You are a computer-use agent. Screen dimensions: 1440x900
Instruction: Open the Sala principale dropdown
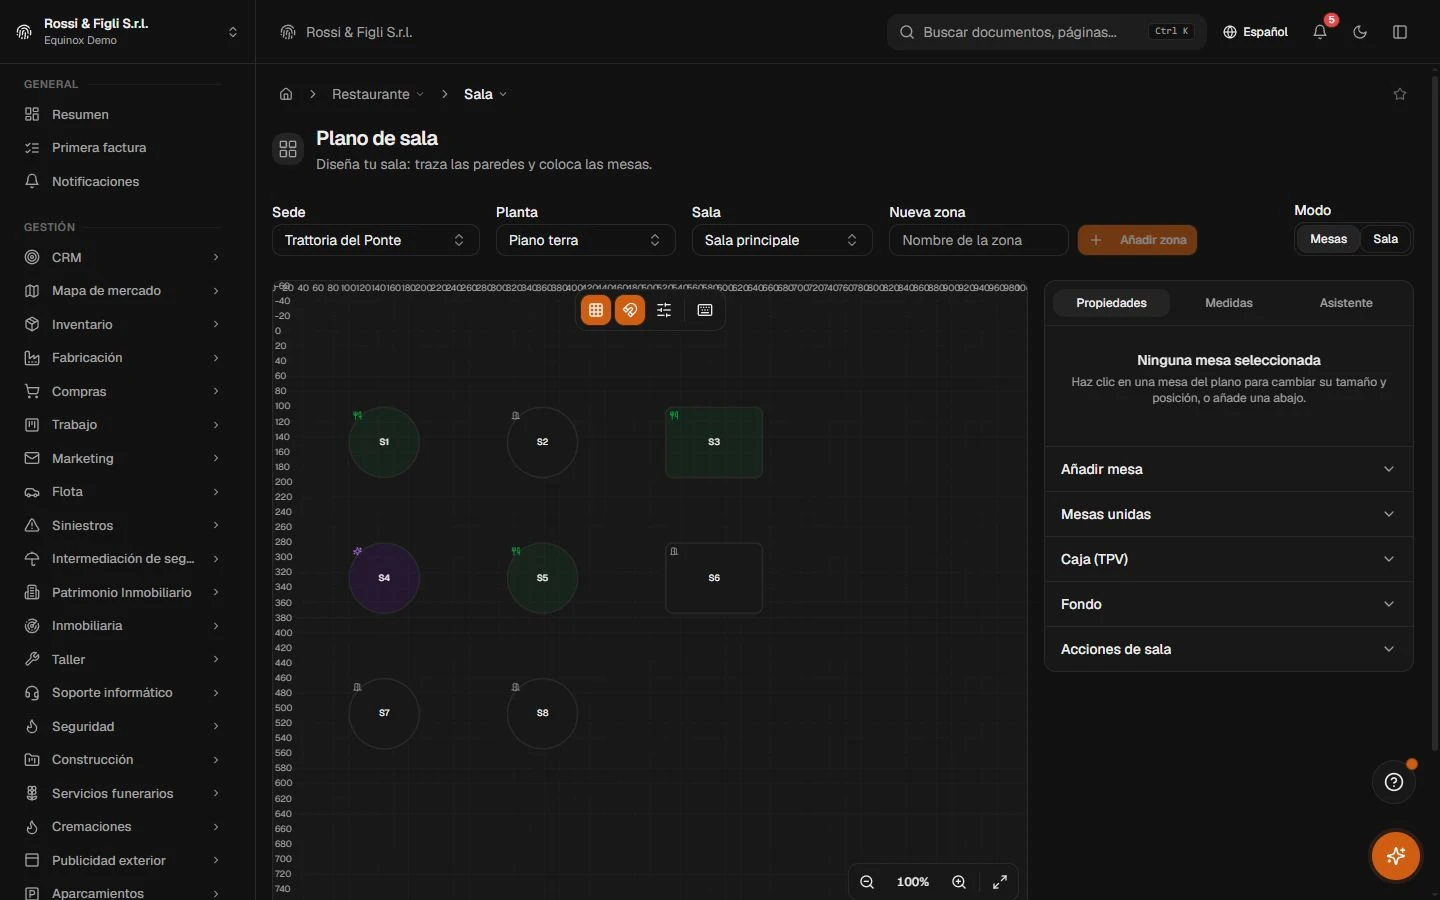click(x=782, y=240)
